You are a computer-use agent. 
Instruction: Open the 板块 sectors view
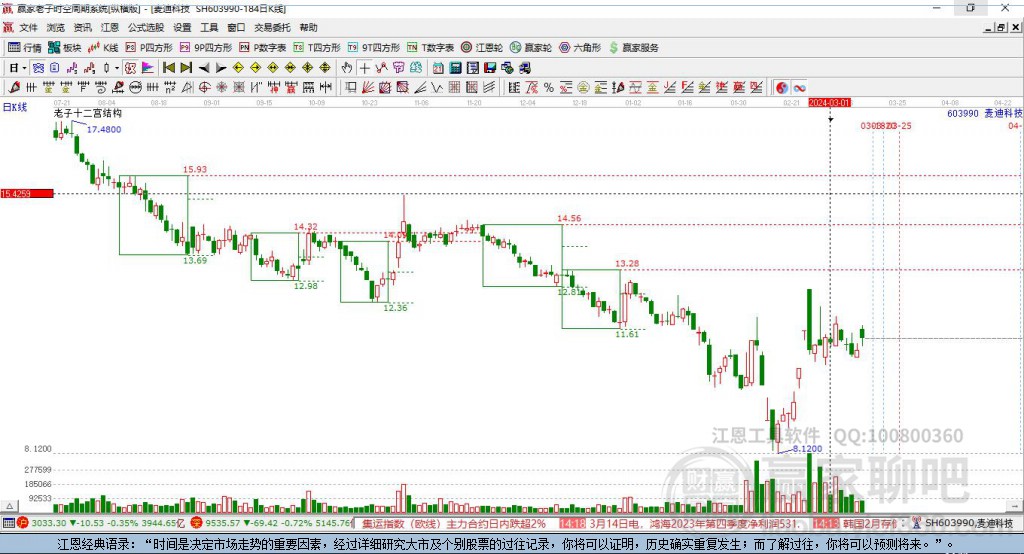coord(65,48)
